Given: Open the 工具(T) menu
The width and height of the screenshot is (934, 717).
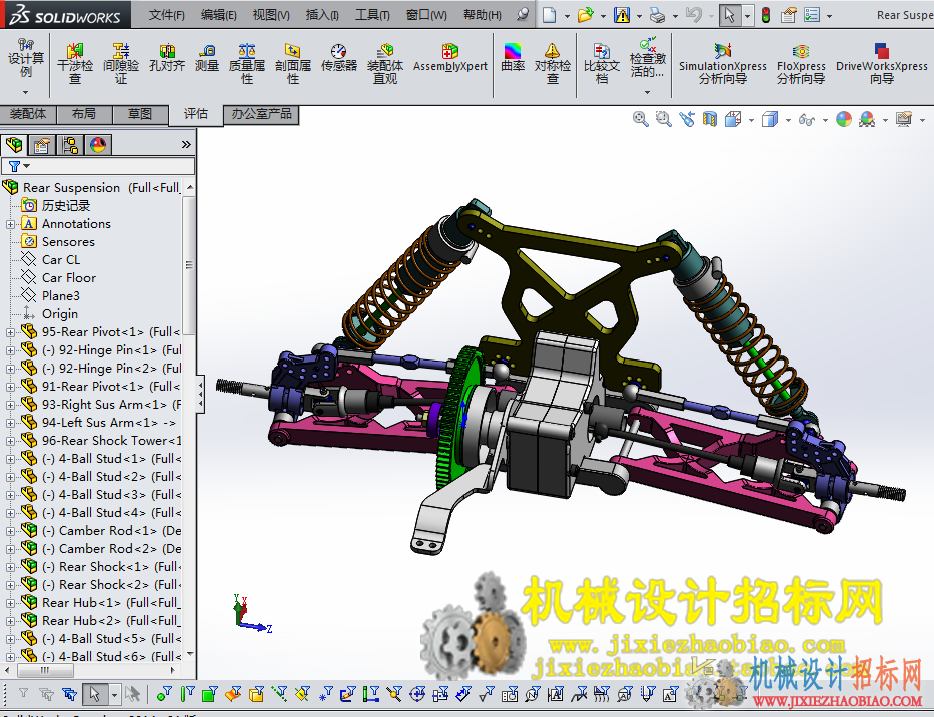Looking at the screenshot, I should click(x=372, y=15).
